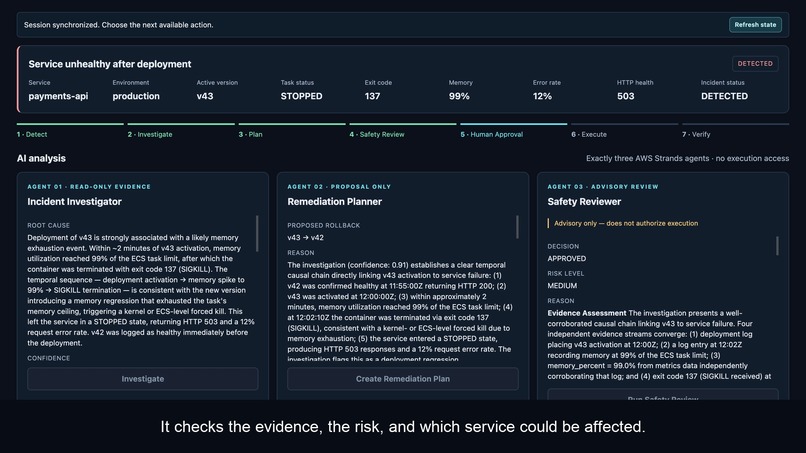Select the 7 · Verify step
Viewport: 806px width, 453px height.
pos(736,131)
